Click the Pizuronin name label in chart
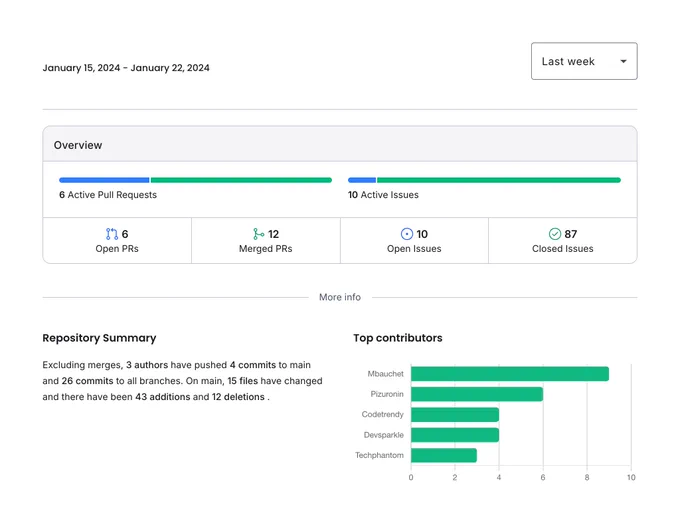The height and width of the screenshot is (527, 680). (x=387, y=394)
